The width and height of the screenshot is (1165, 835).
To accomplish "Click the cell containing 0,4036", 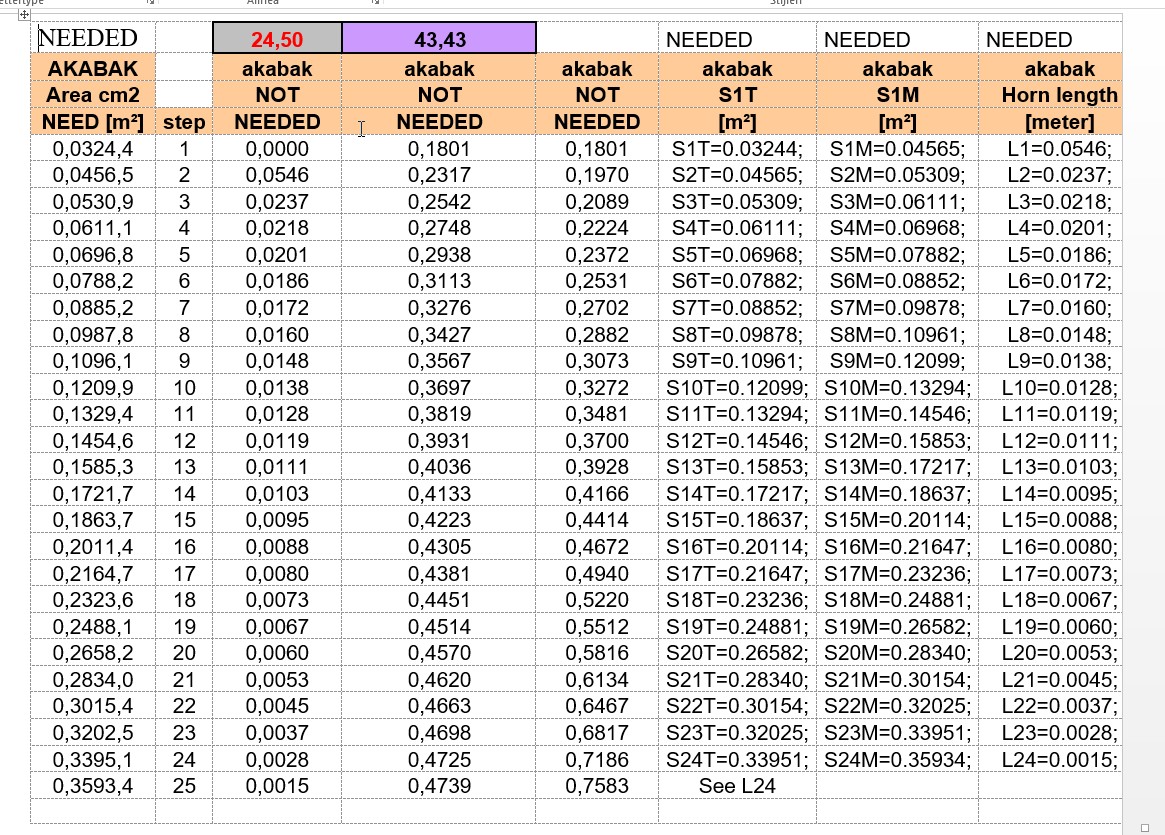I will 439,467.
